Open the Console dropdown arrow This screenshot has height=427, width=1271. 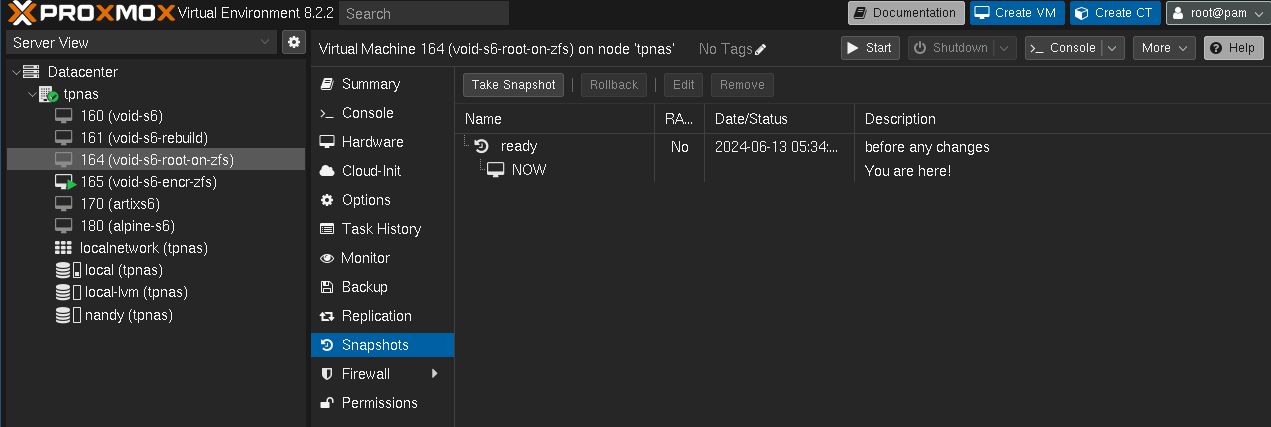click(x=1113, y=48)
